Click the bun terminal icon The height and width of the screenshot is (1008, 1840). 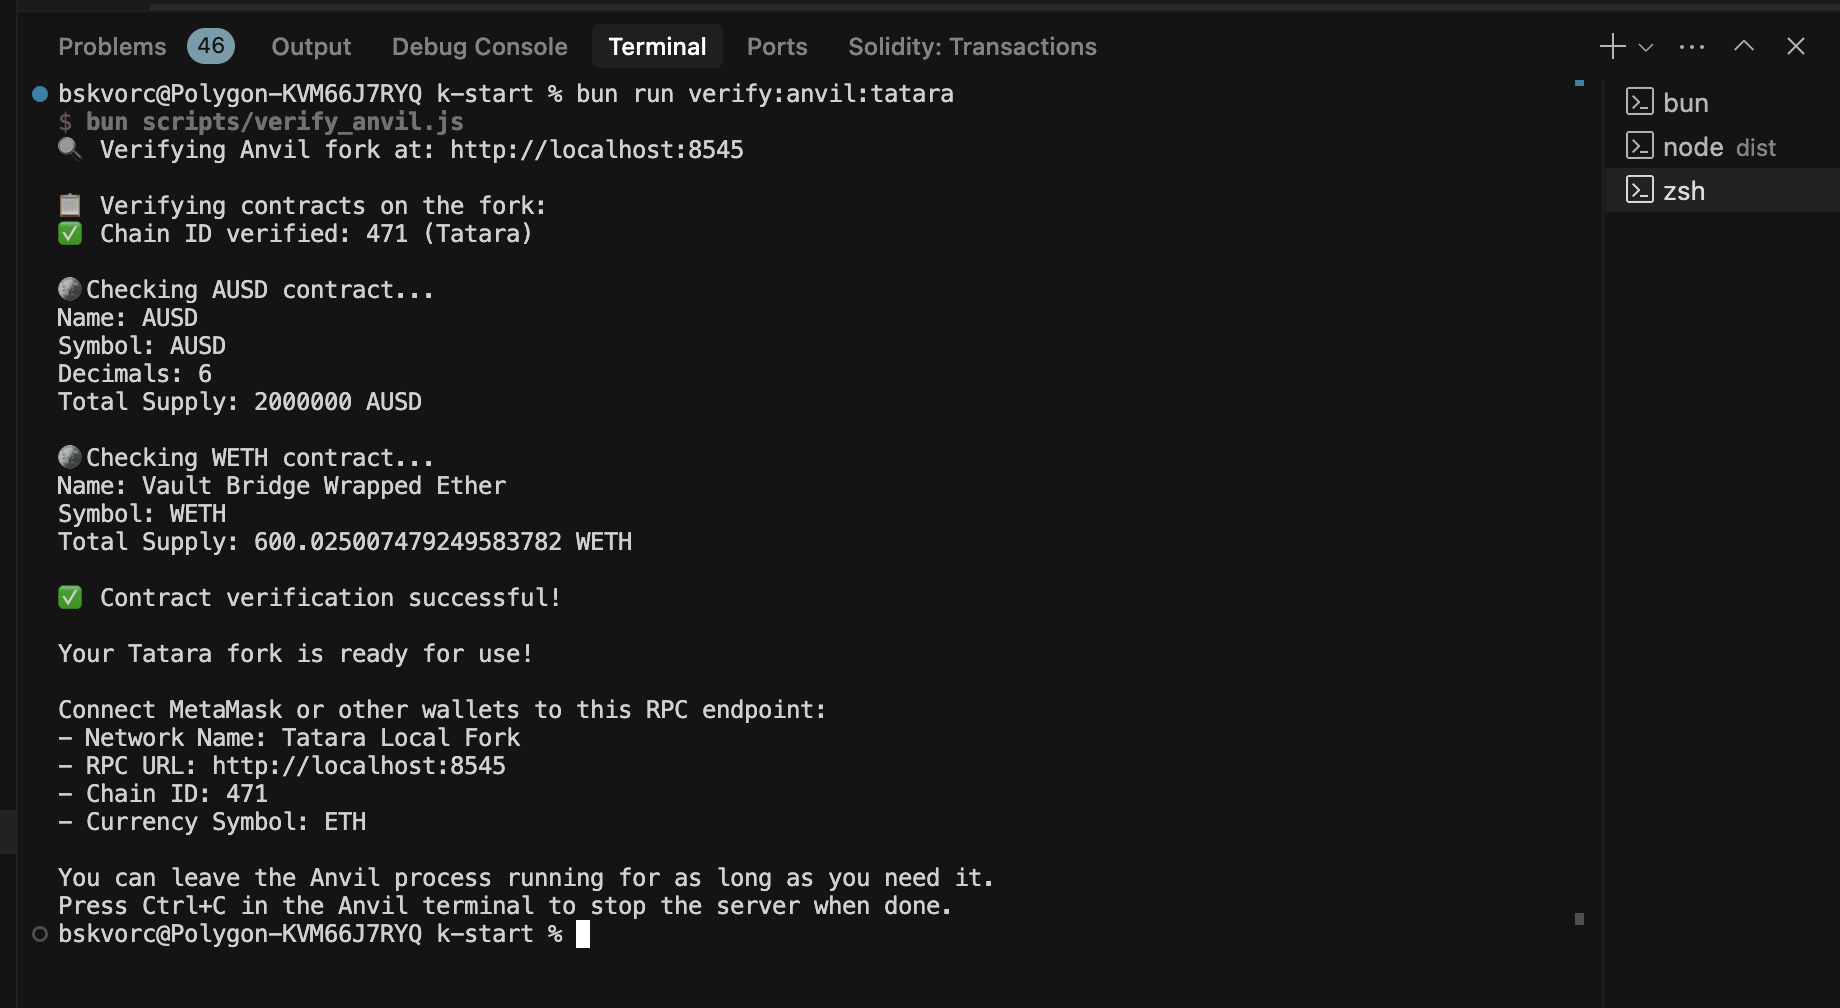[1640, 102]
